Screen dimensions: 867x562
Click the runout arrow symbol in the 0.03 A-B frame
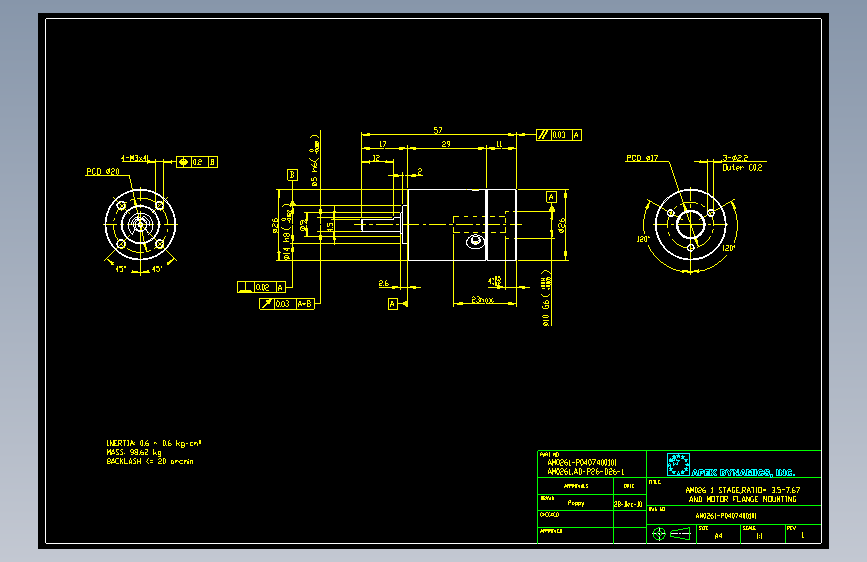267,304
